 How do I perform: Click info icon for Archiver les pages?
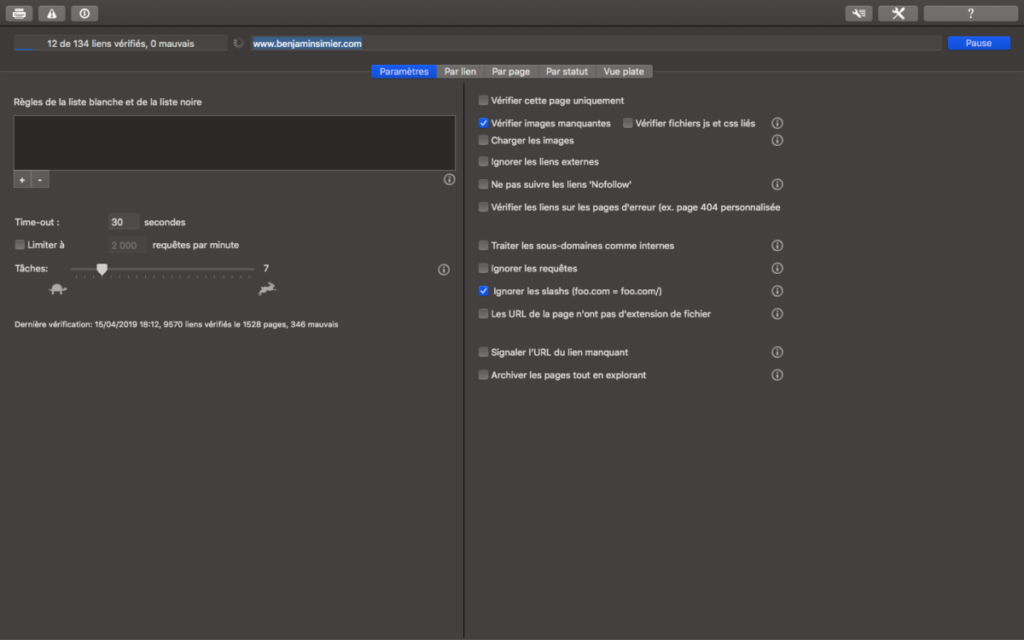(x=777, y=375)
